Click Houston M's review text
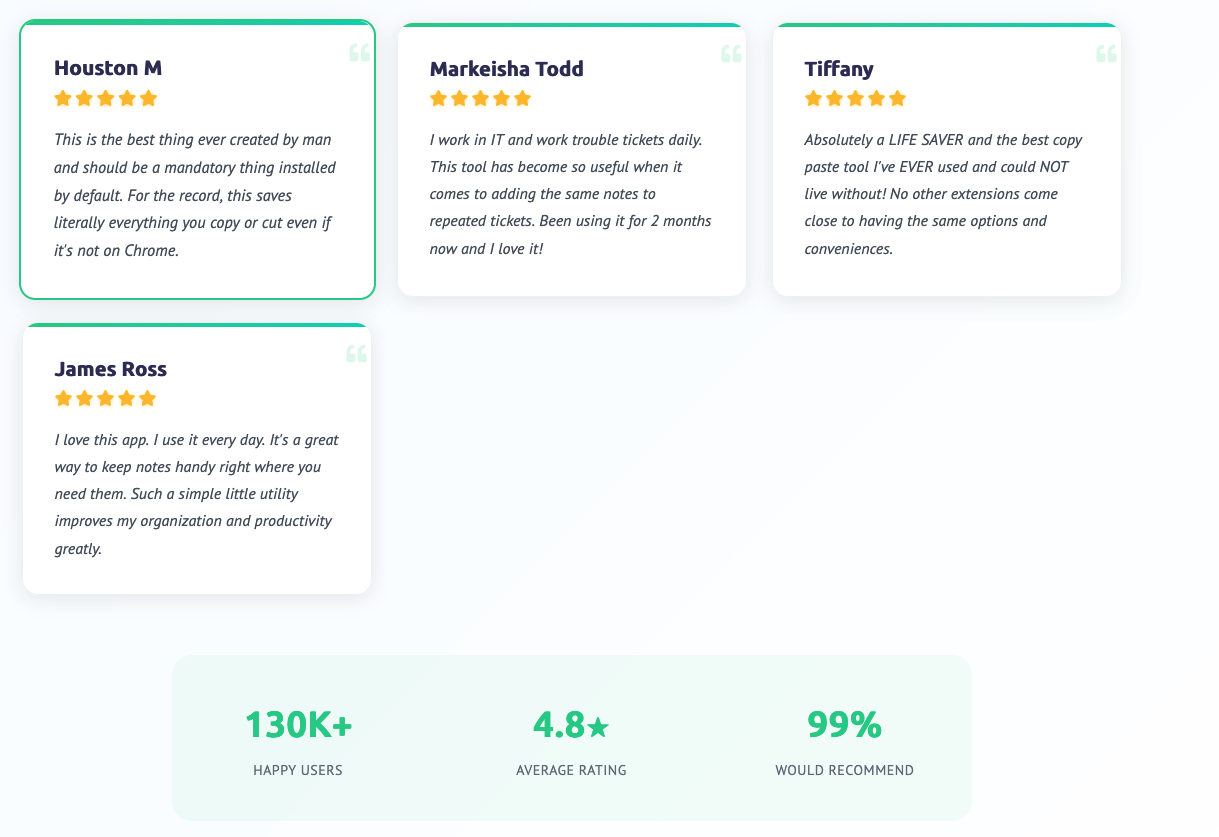Screen dimensions: 1219x837 [x=196, y=195]
